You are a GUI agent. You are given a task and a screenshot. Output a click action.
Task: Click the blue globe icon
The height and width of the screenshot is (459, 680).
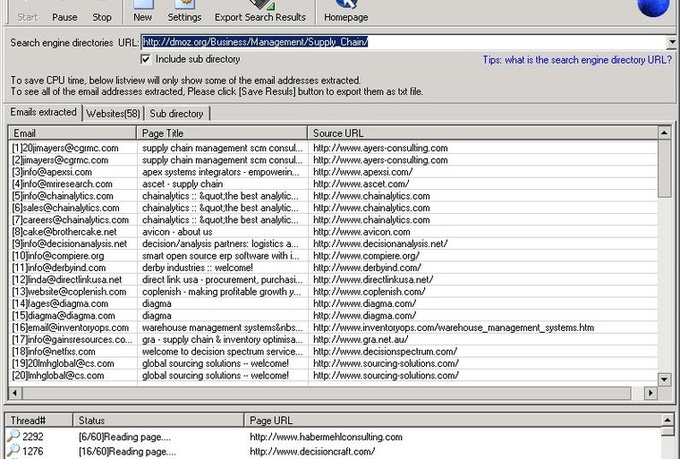tap(653, 7)
